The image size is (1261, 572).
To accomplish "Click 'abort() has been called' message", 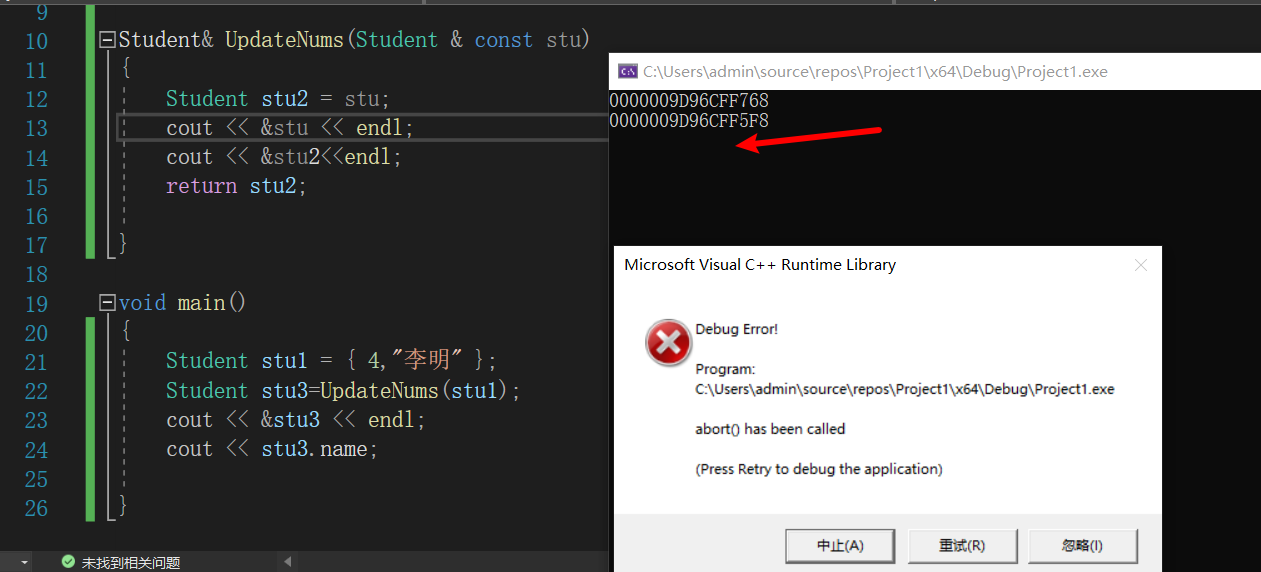I will coord(770,429).
